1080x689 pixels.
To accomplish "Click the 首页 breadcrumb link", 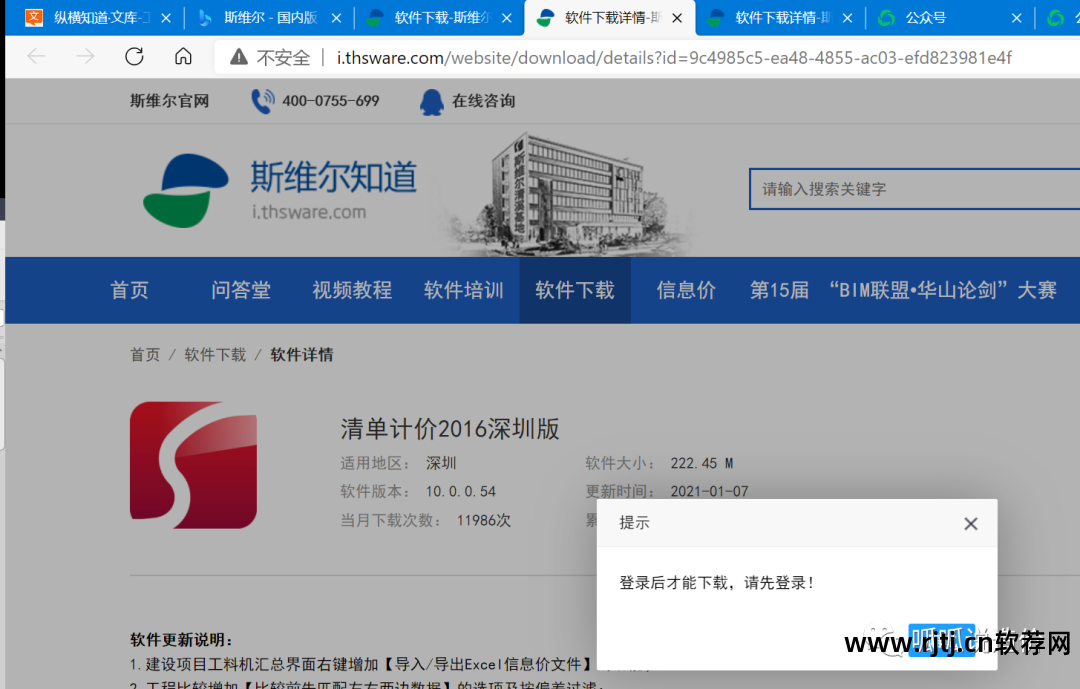I will 145,355.
